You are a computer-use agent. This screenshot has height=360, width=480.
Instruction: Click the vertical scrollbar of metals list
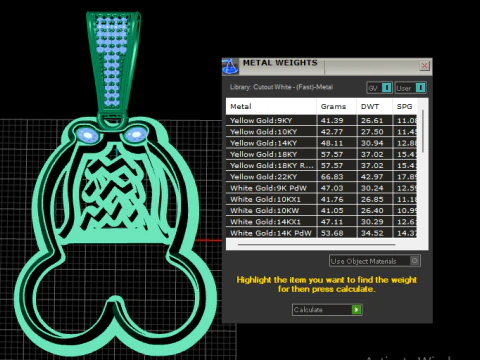tap(423, 131)
